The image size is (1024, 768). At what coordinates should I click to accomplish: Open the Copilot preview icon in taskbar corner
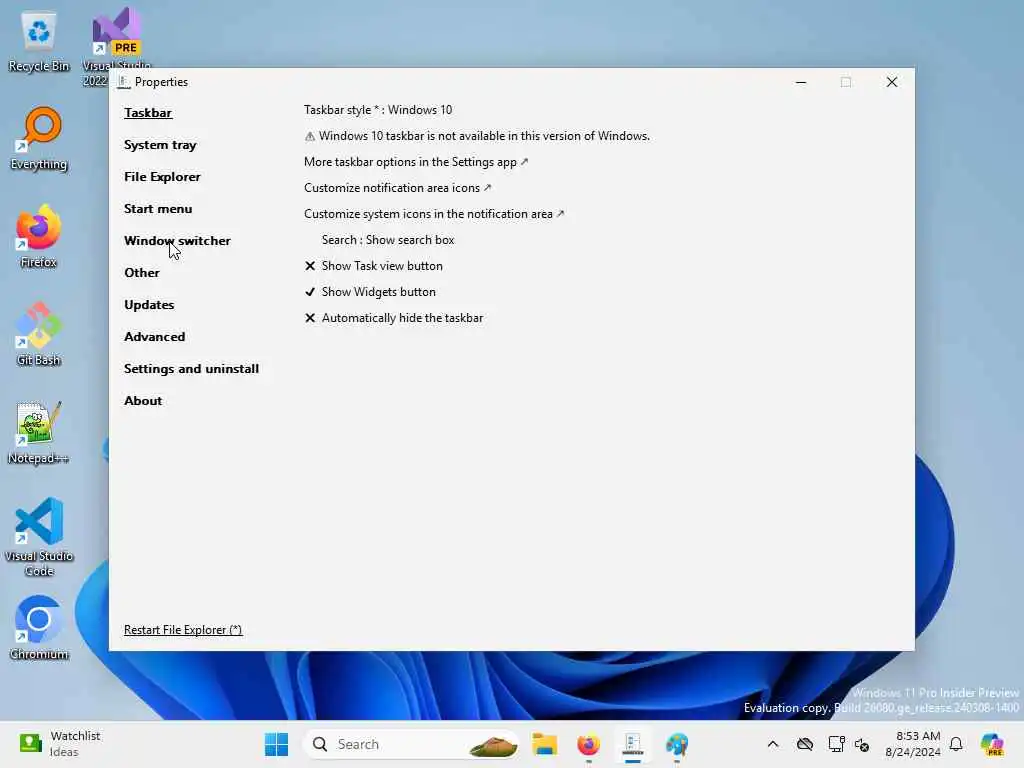[x=992, y=744]
